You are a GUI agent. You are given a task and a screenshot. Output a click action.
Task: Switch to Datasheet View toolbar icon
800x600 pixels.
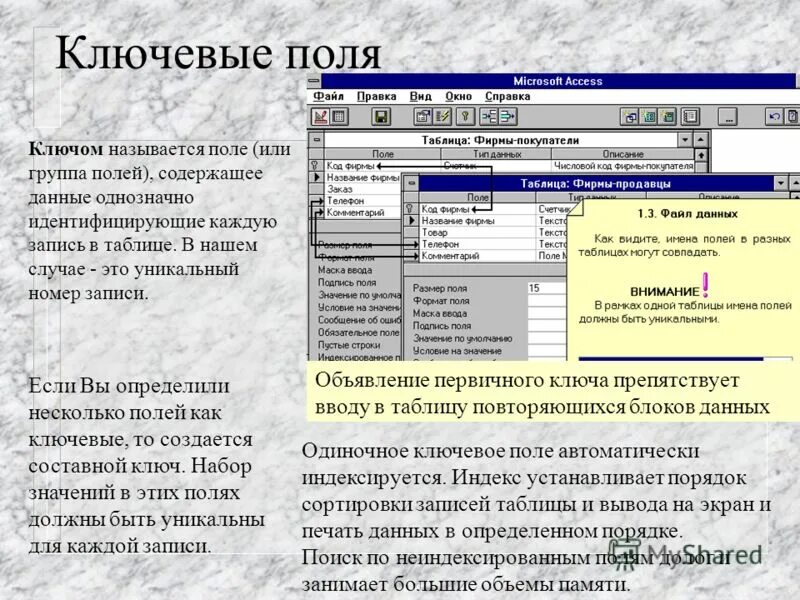pos(338,117)
